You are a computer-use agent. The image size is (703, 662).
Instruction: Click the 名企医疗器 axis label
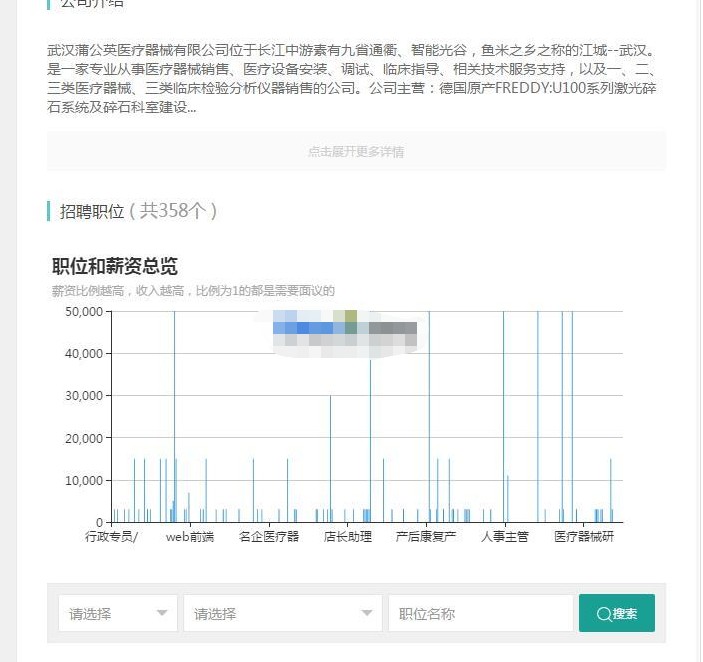tap(269, 536)
